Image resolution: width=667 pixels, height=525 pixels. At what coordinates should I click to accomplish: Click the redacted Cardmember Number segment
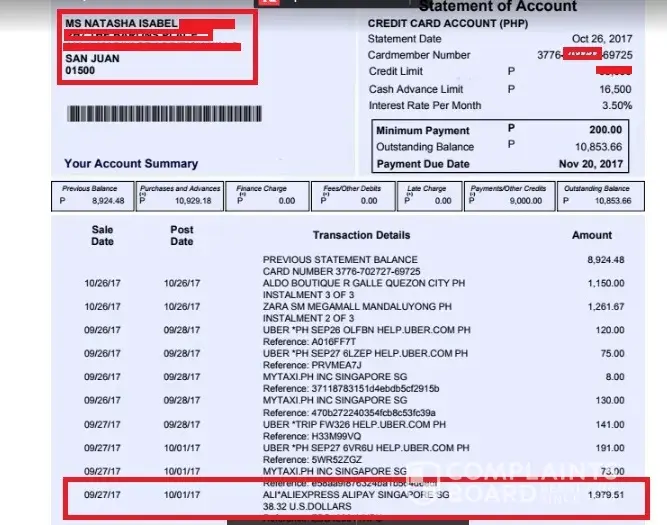coord(582,54)
